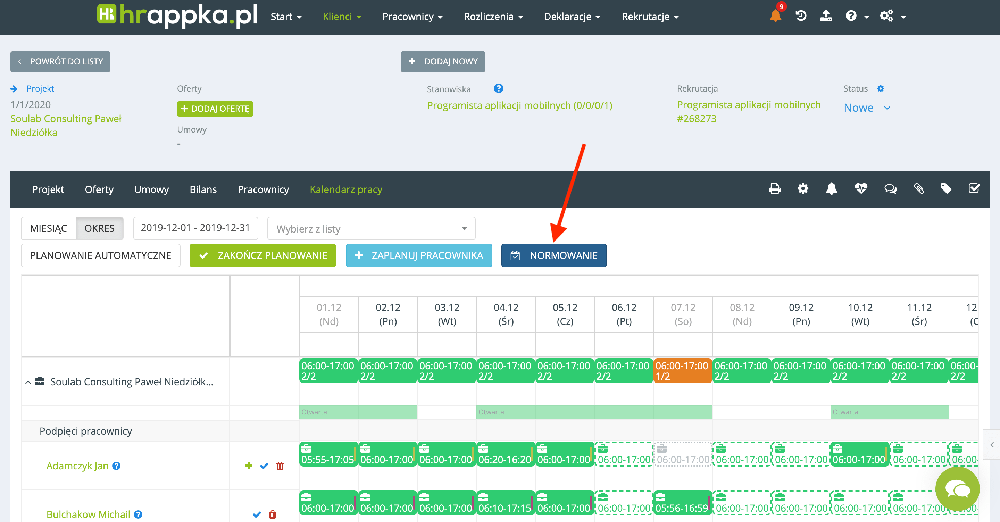This screenshot has width=1000, height=522.
Task: Click help icon beside Bulchakow Michail
Action: [x=138, y=514]
